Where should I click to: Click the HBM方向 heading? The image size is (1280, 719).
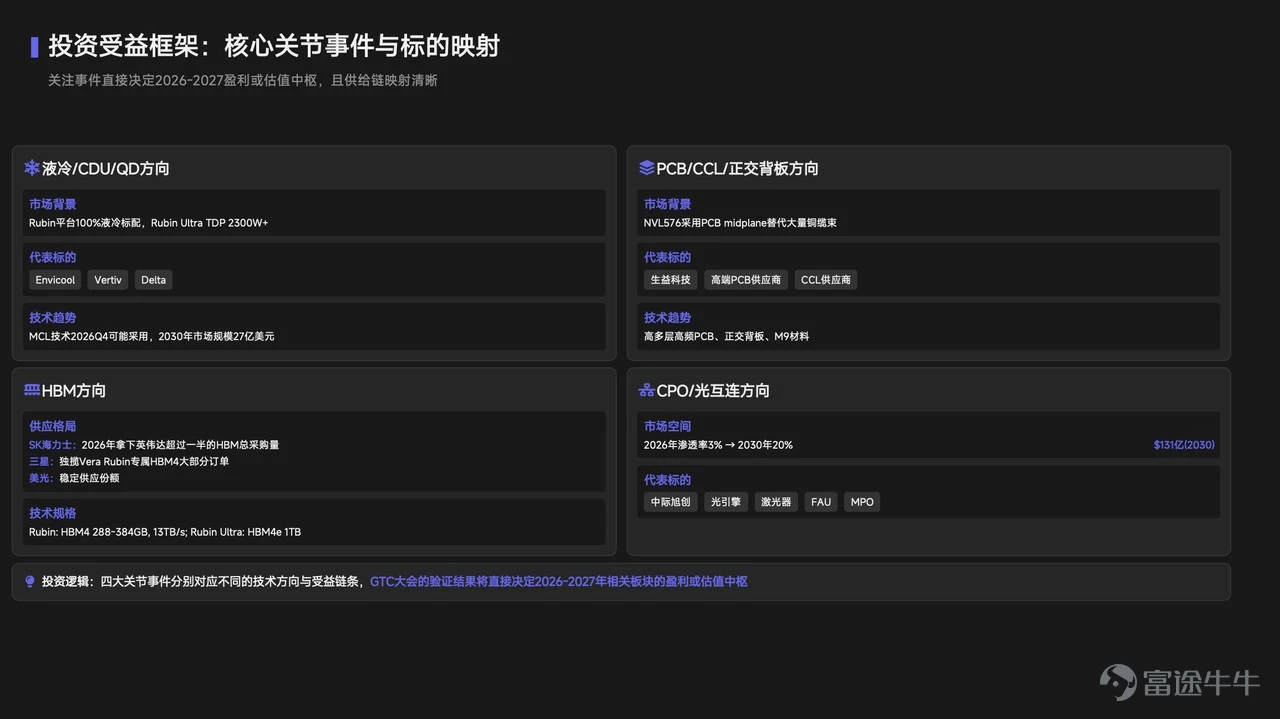[x=74, y=391]
